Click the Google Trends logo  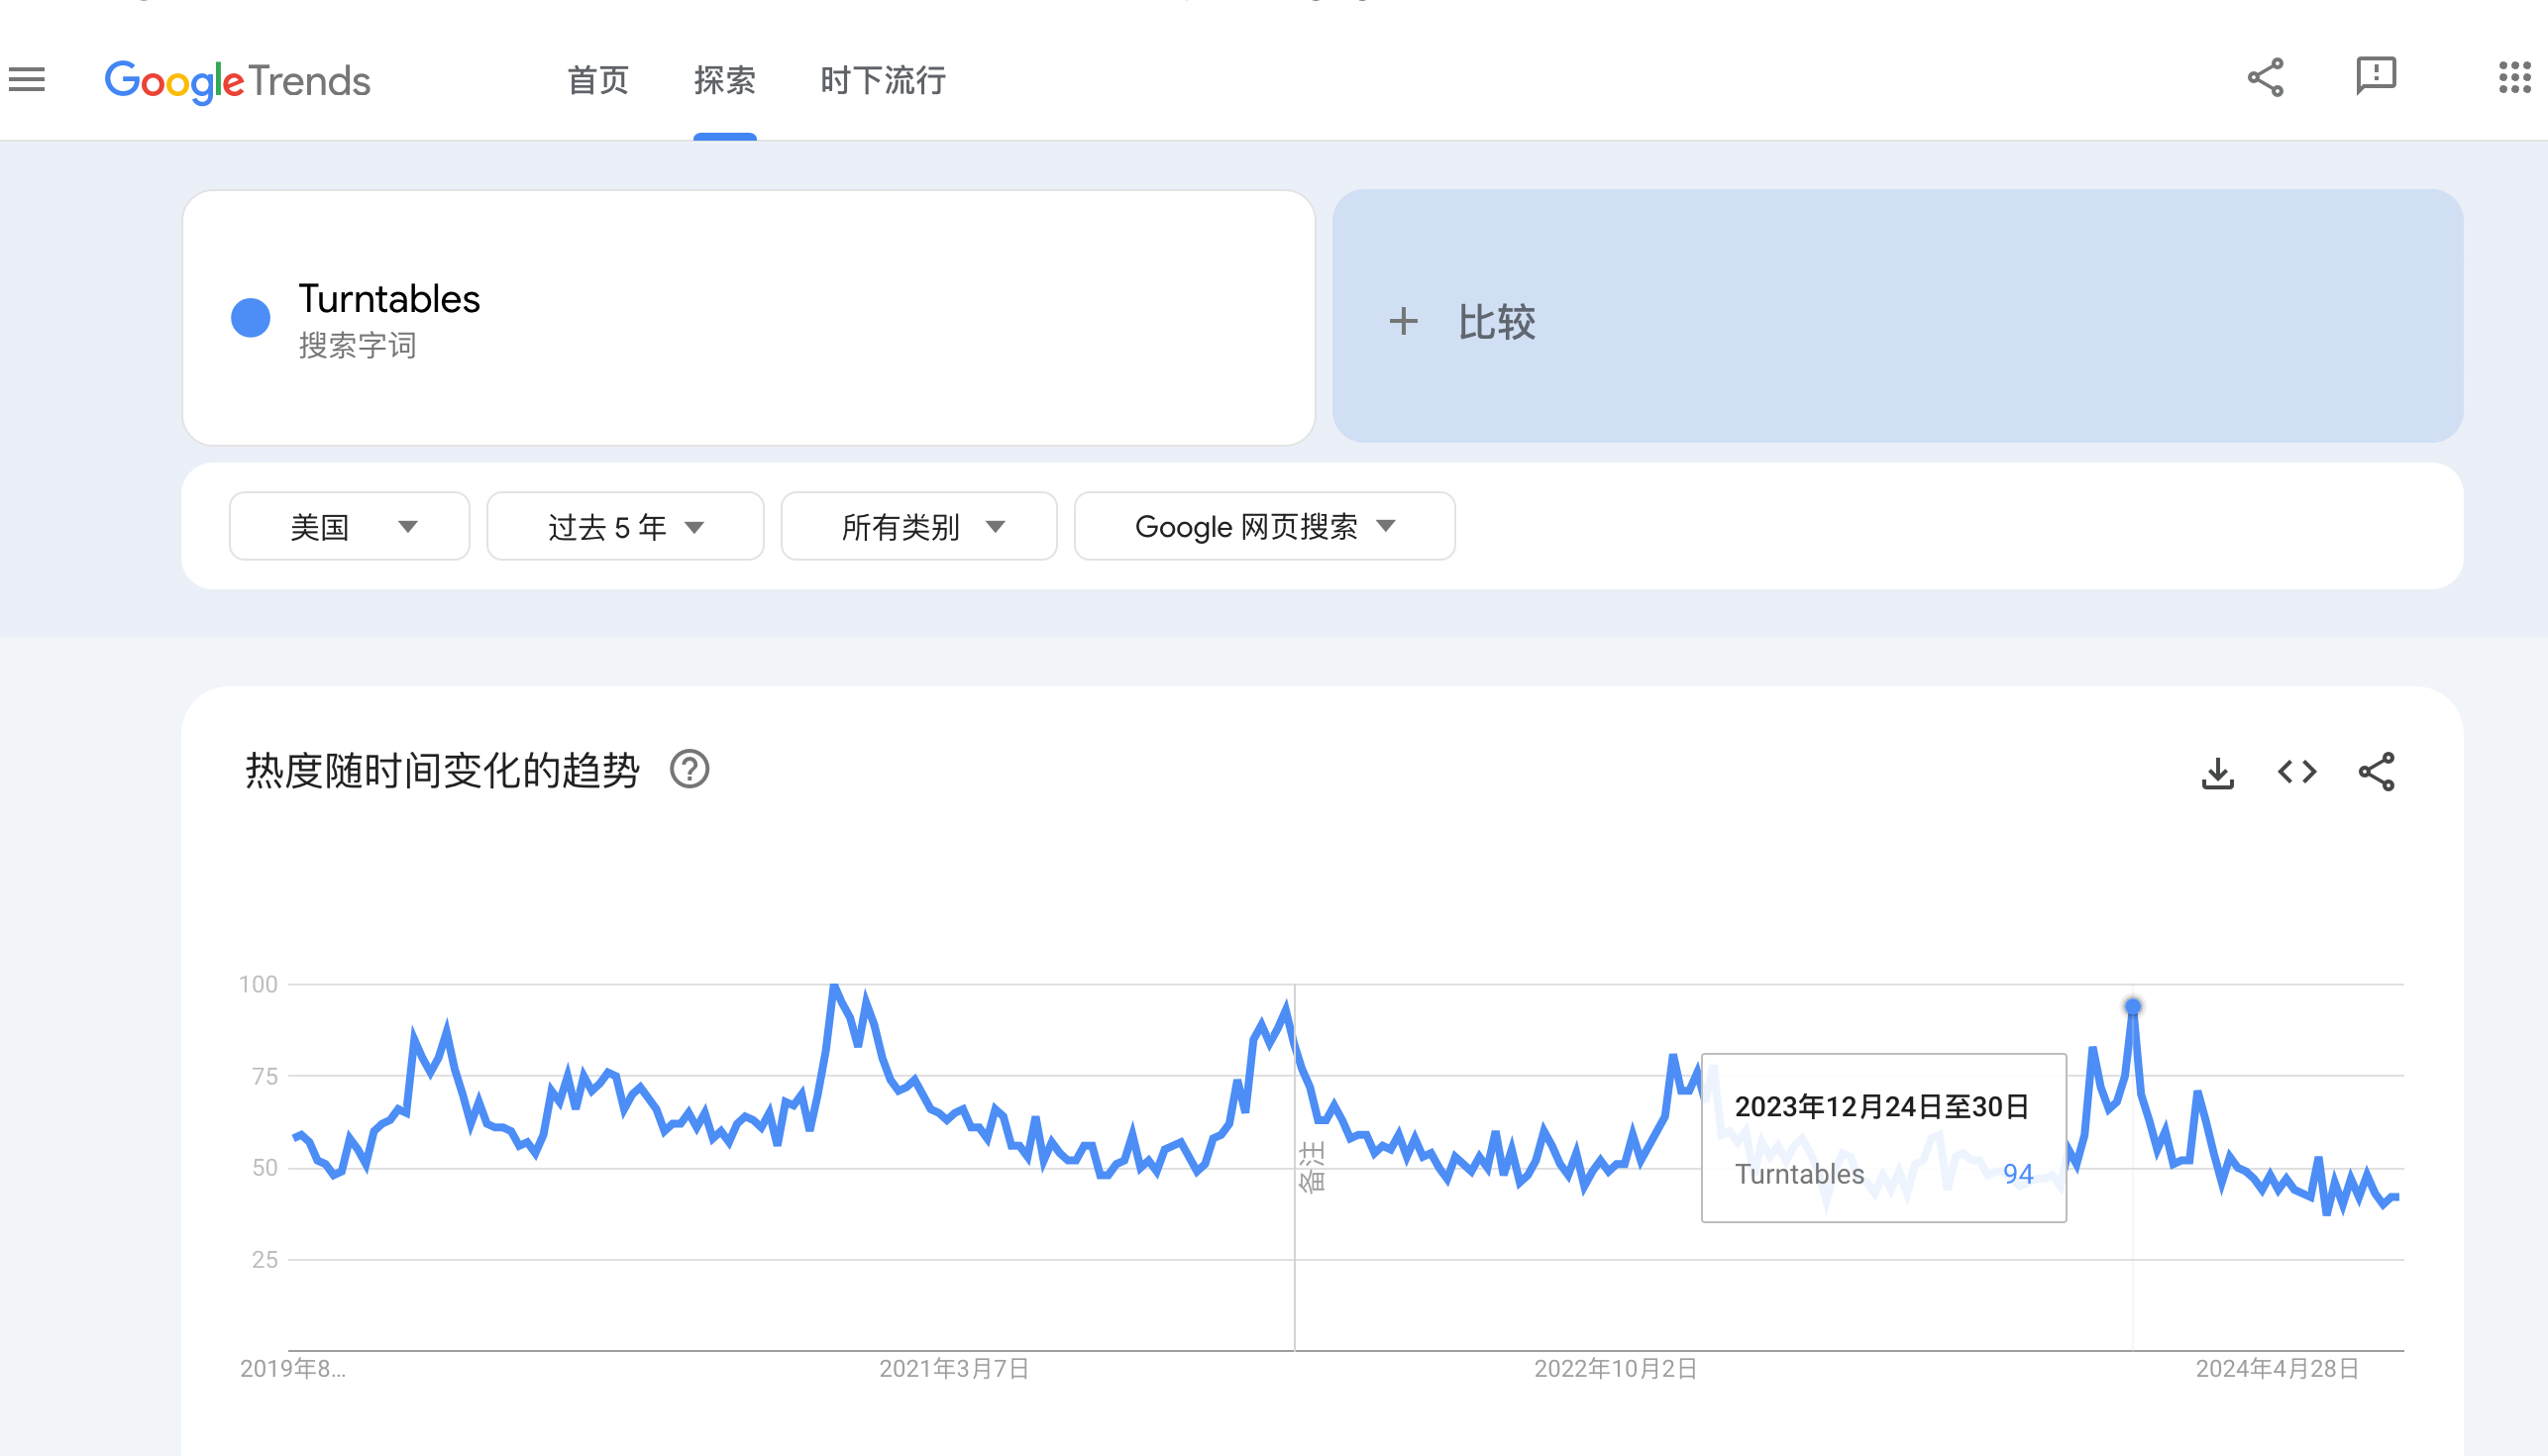pos(237,81)
